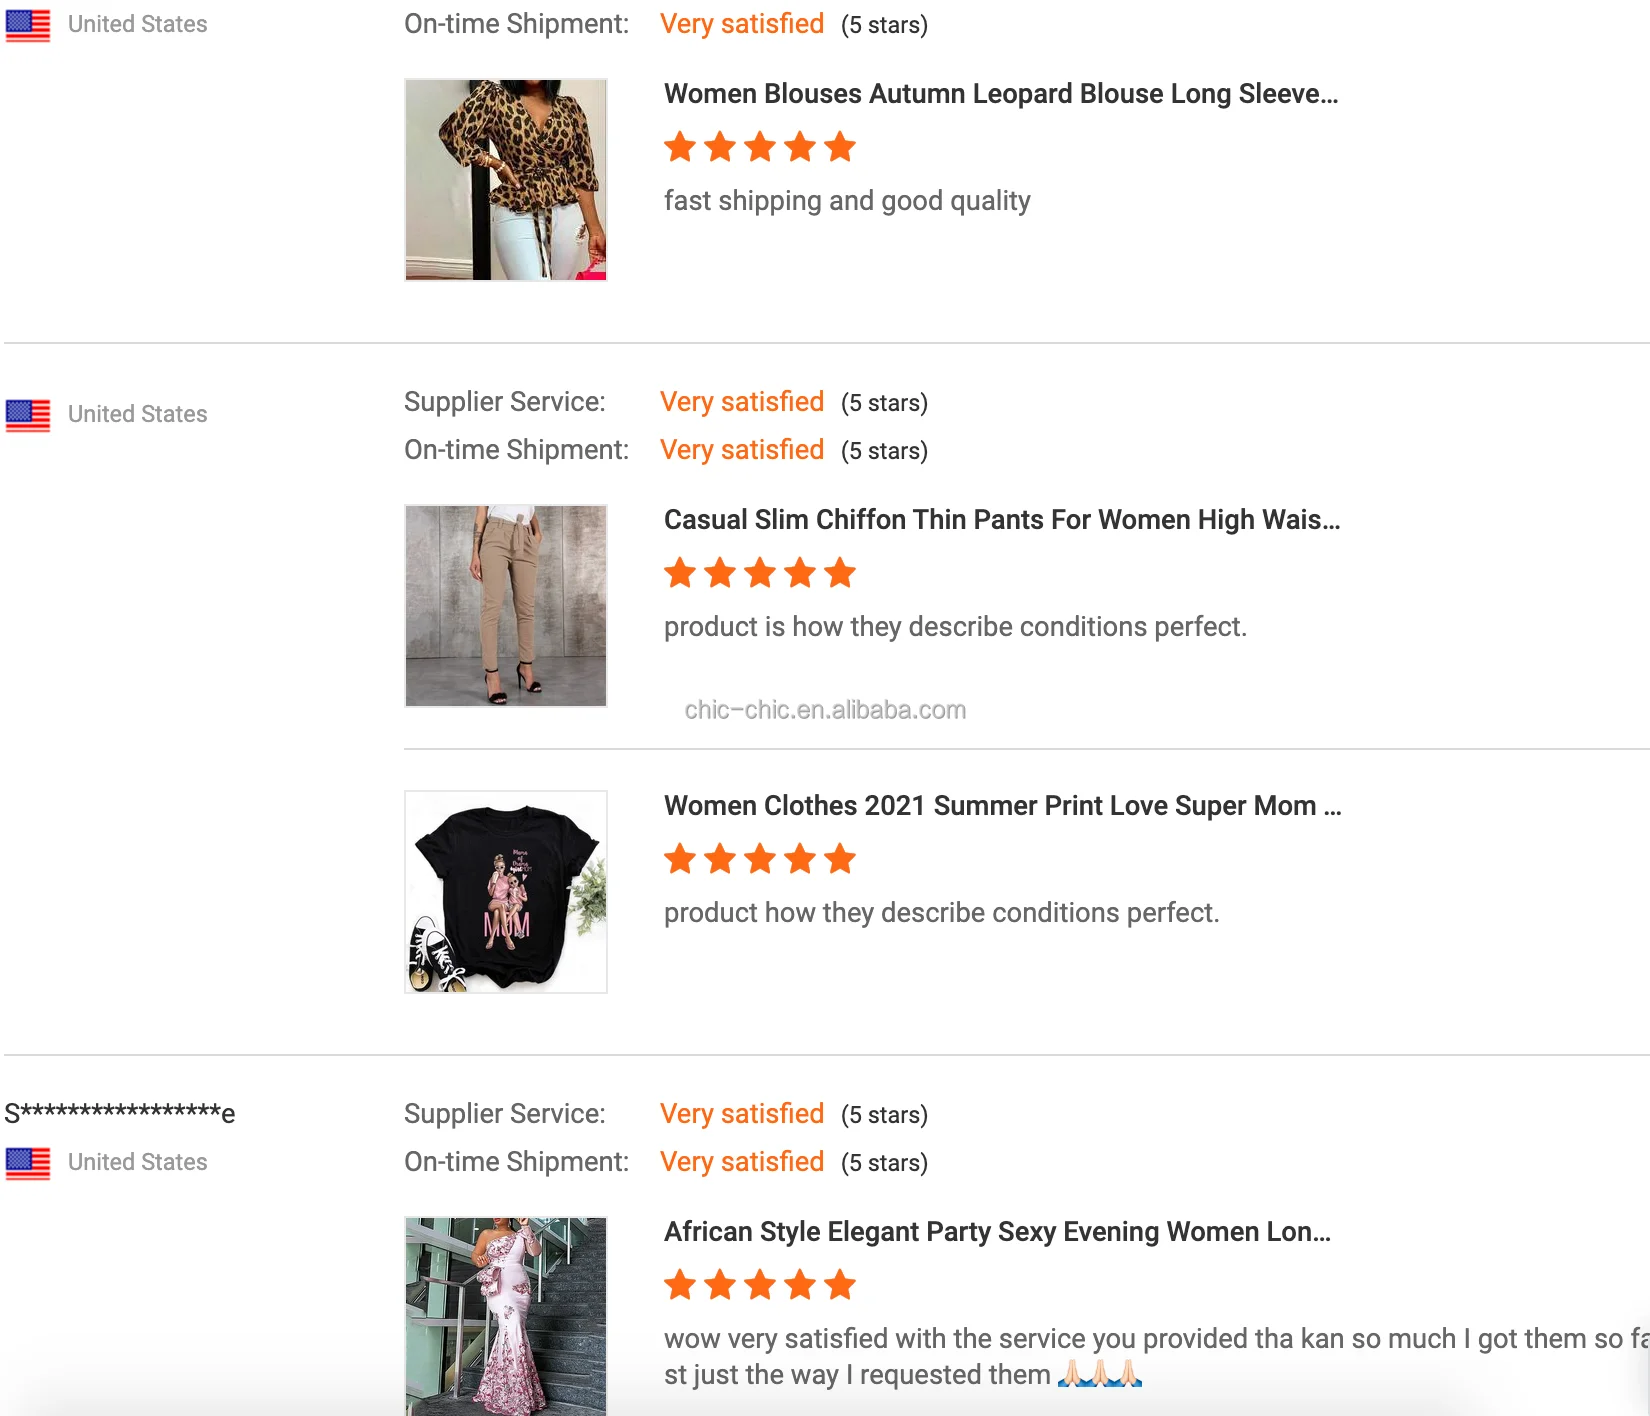Go to African Style Elegant Party dress listing
This screenshot has width=1650, height=1416.
[x=997, y=1232]
